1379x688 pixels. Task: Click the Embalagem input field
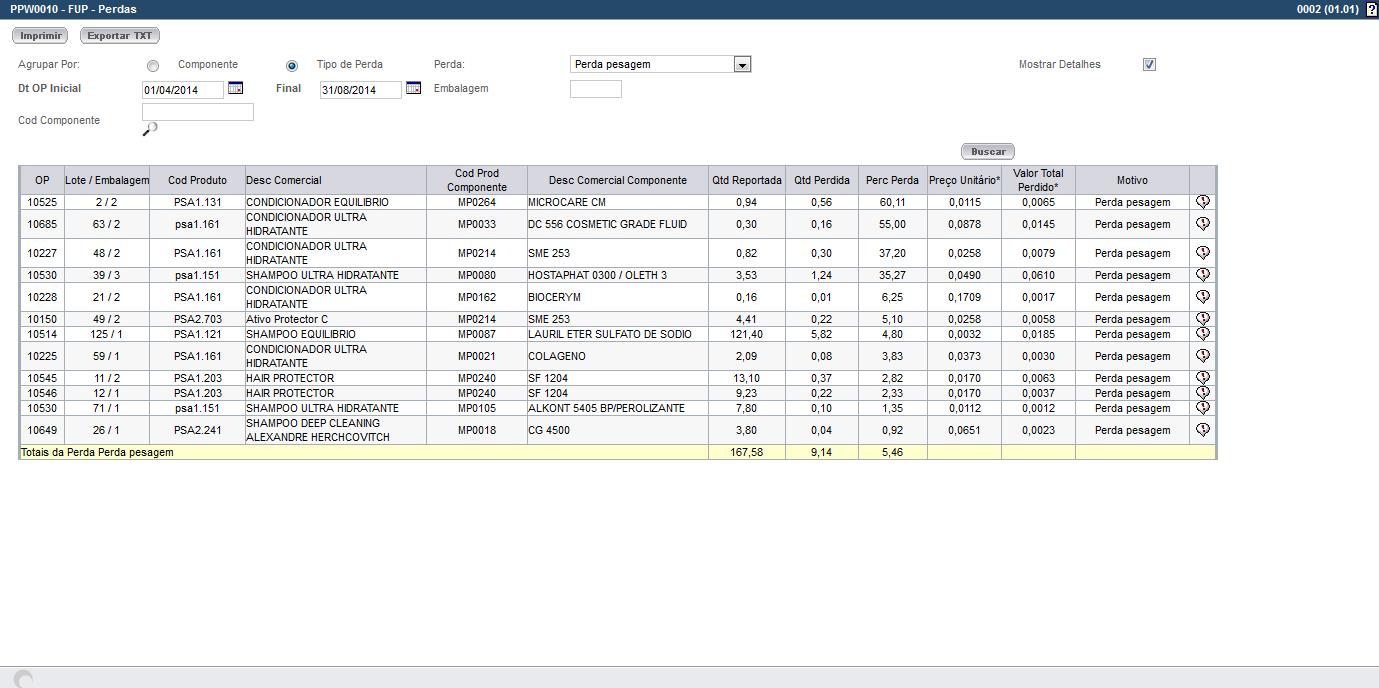click(x=595, y=89)
